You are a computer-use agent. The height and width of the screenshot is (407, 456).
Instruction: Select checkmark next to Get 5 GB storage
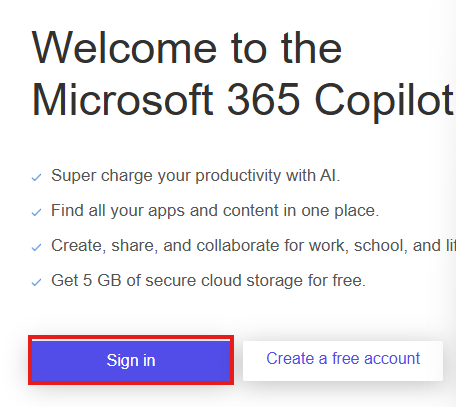pos(36,282)
